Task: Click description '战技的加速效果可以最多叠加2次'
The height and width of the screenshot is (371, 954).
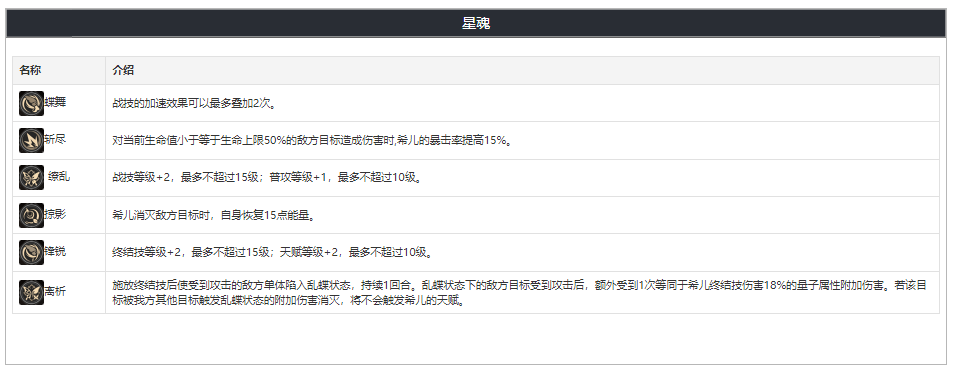Action: tap(195, 104)
